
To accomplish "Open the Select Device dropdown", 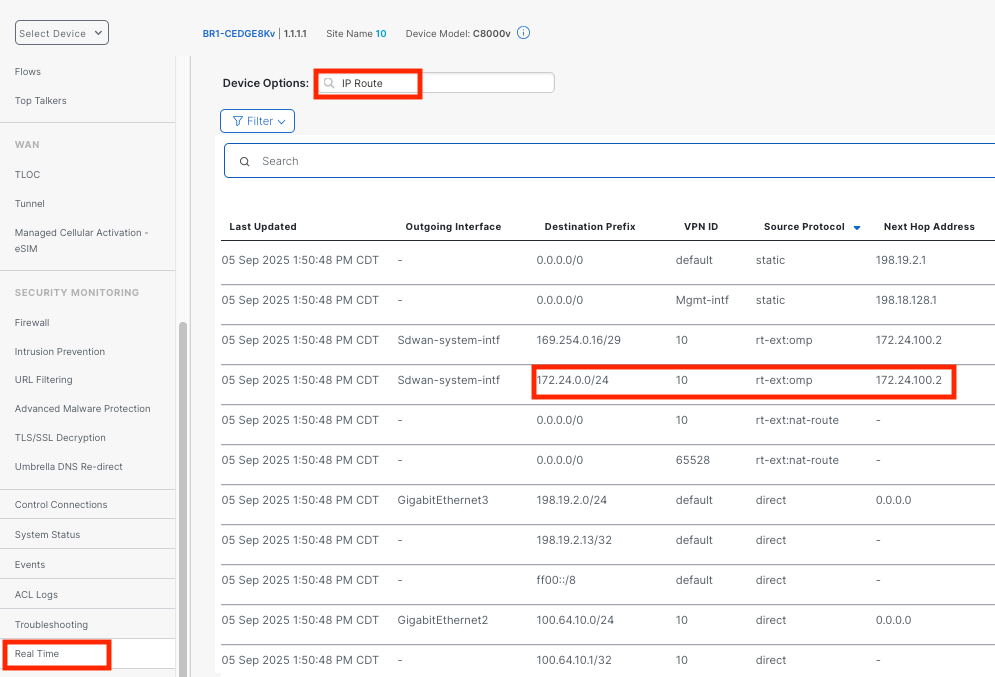I will click(x=61, y=33).
